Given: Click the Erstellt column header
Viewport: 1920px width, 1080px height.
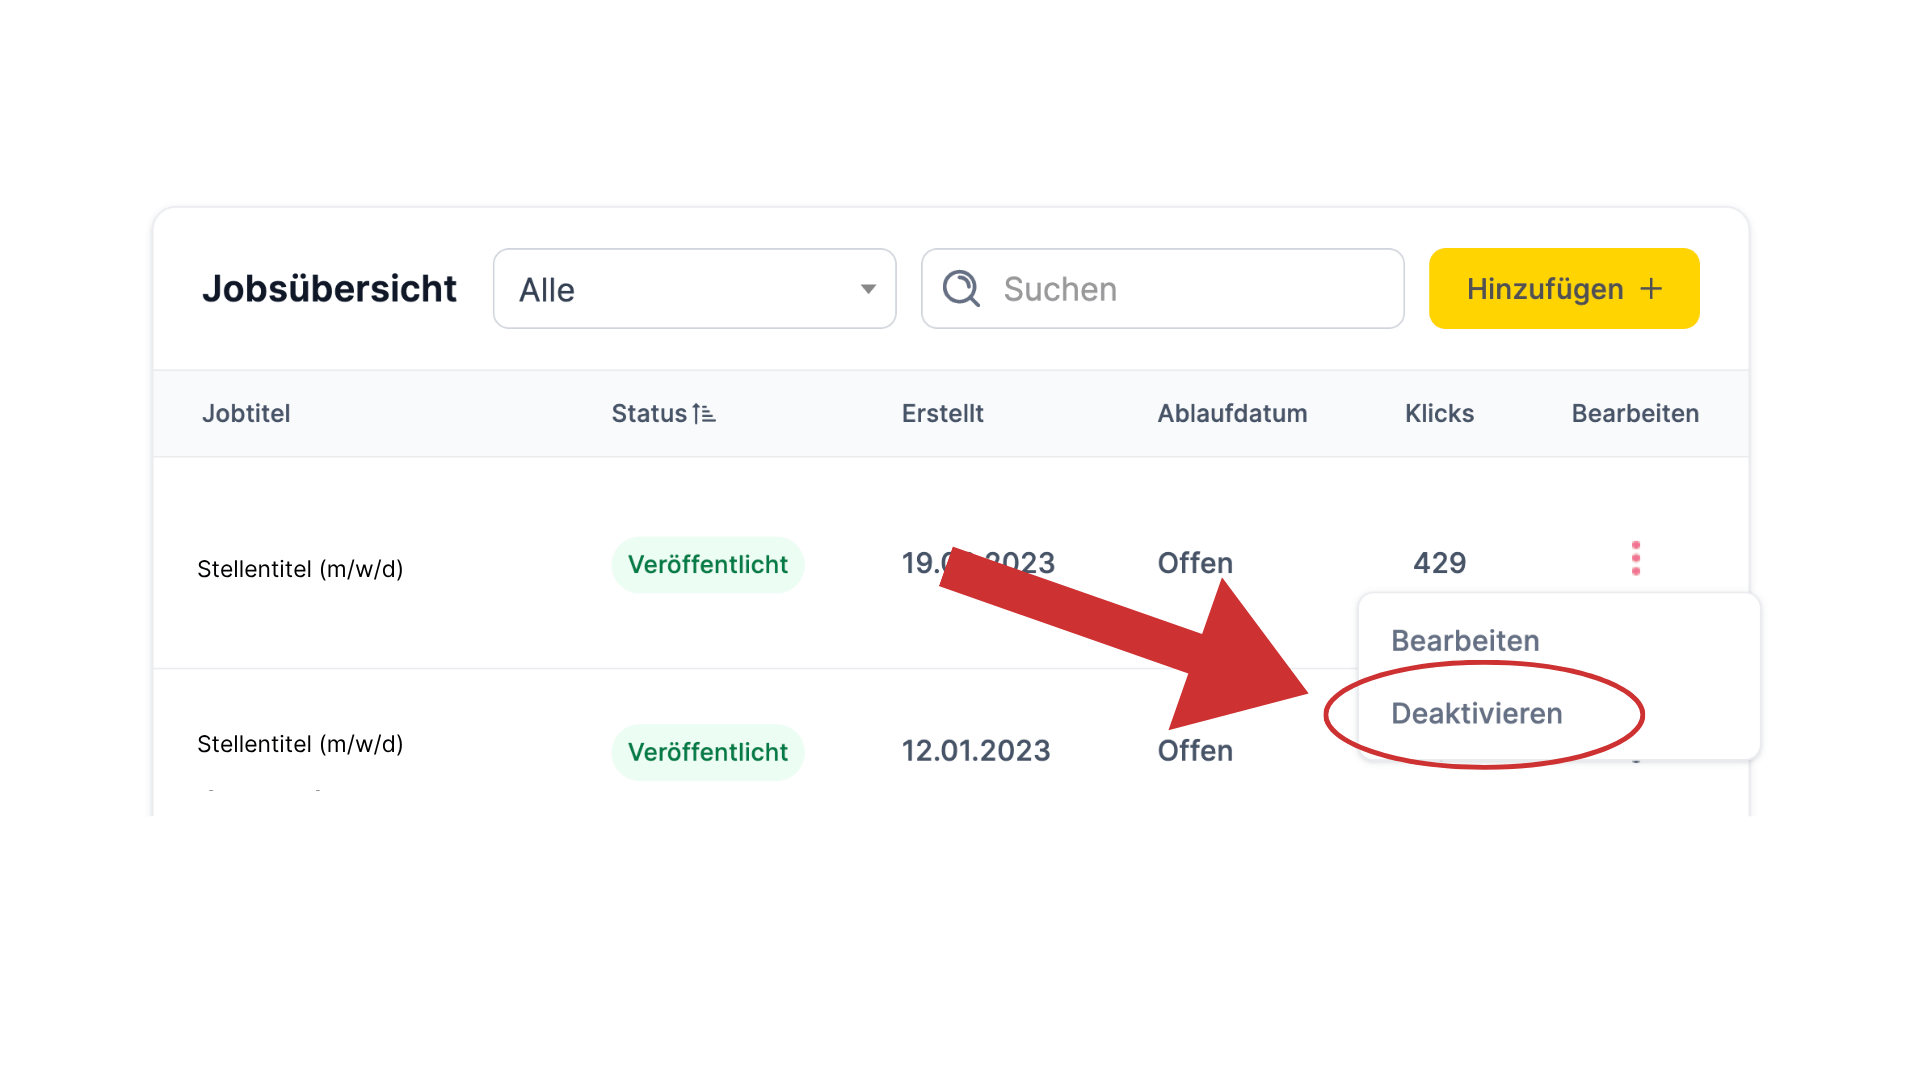Looking at the screenshot, I should (x=942, y=413).
